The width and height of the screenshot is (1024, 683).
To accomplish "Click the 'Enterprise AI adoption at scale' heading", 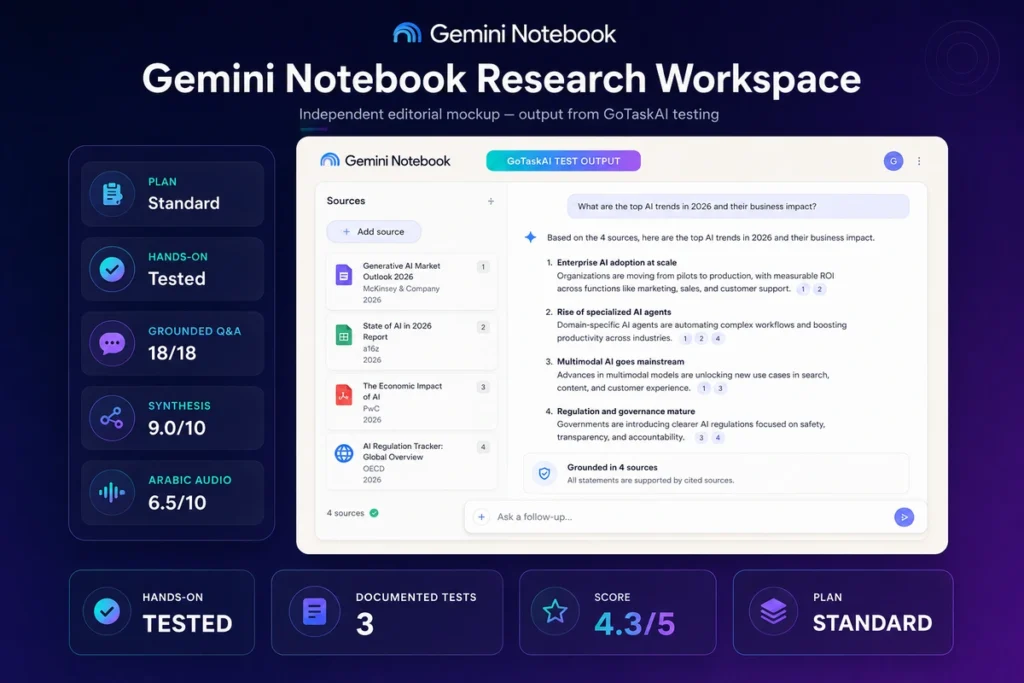I will [x=616, y=262].
